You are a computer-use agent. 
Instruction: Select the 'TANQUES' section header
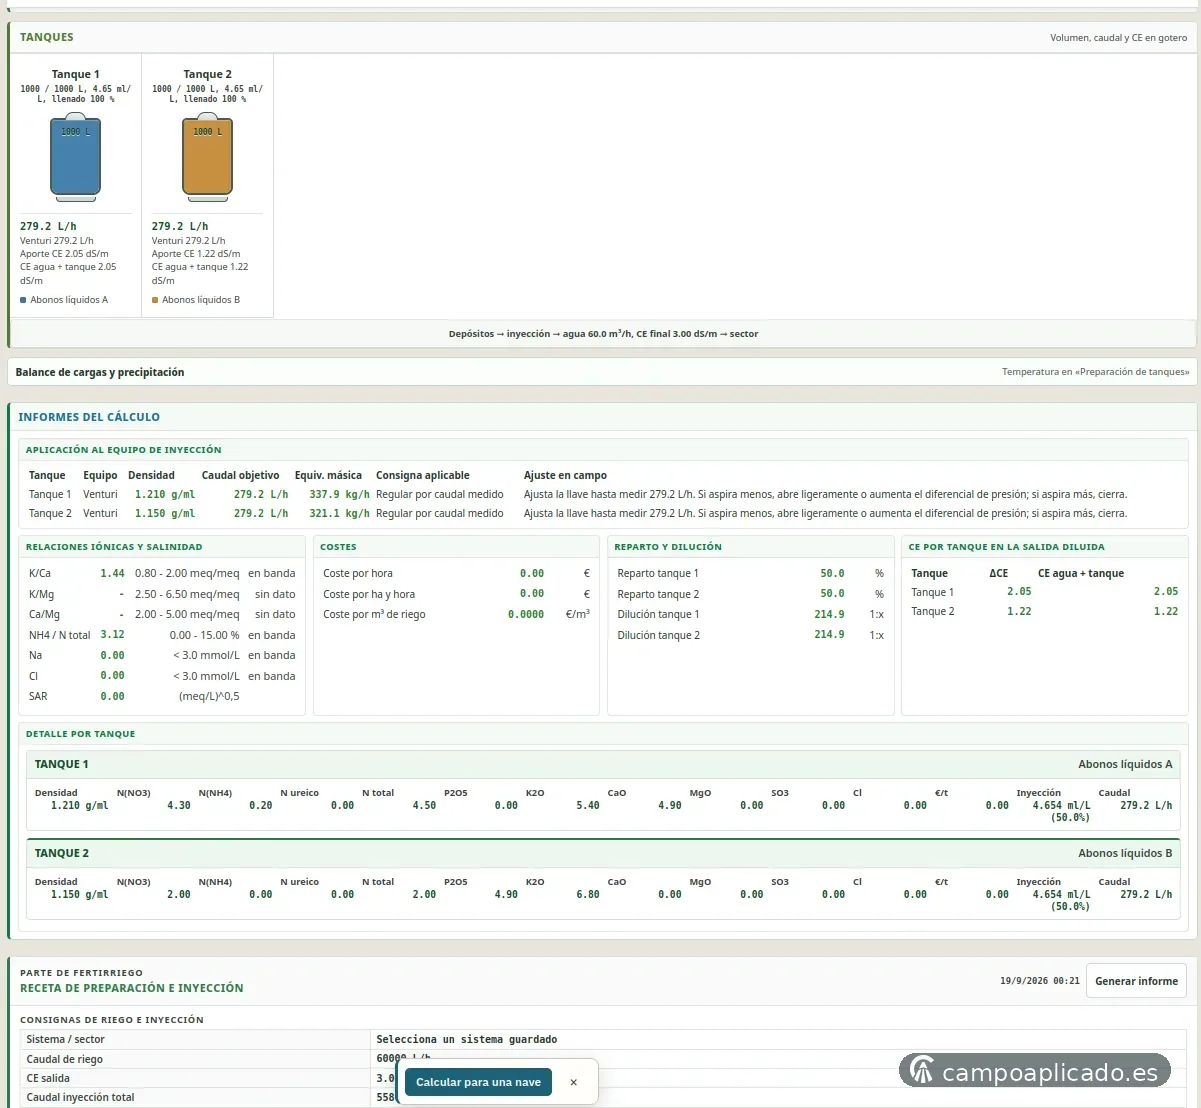(47, 37)
